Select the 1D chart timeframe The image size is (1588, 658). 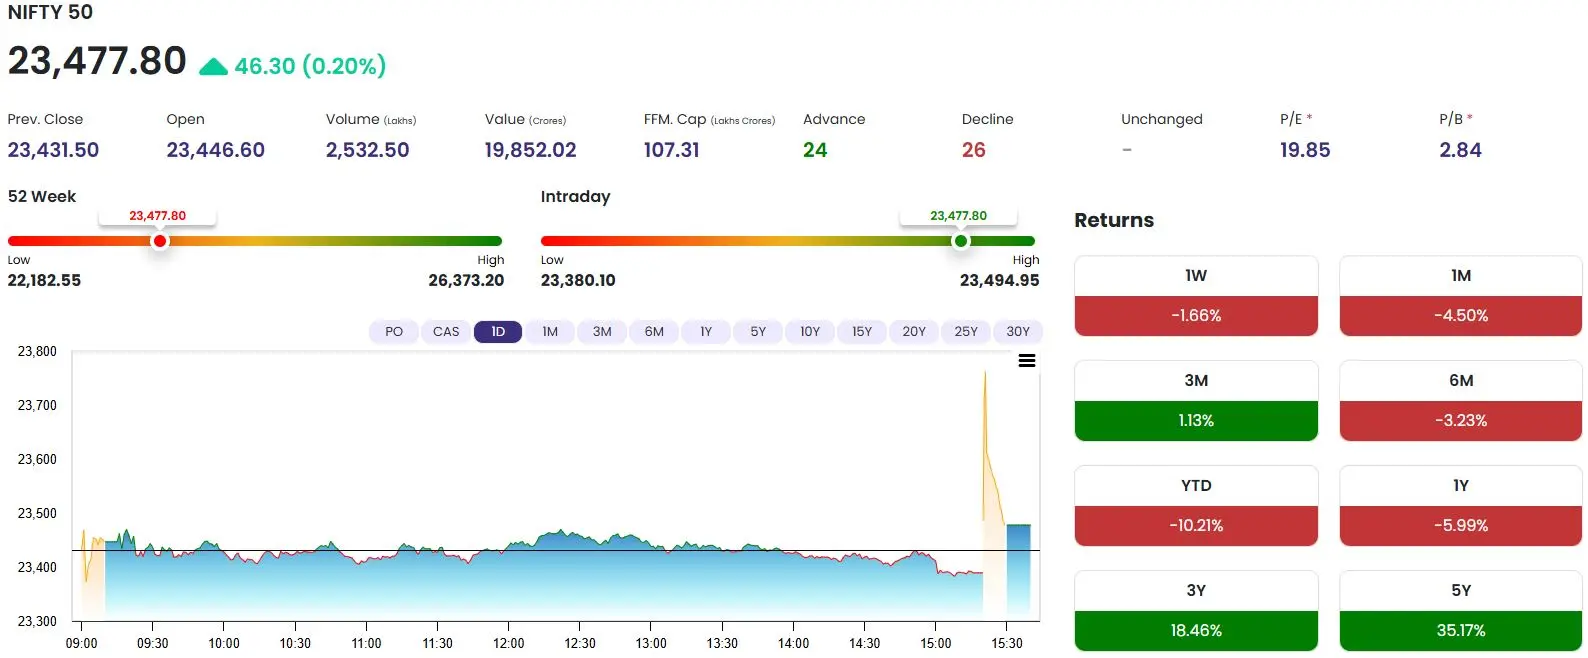click(498, 332)
